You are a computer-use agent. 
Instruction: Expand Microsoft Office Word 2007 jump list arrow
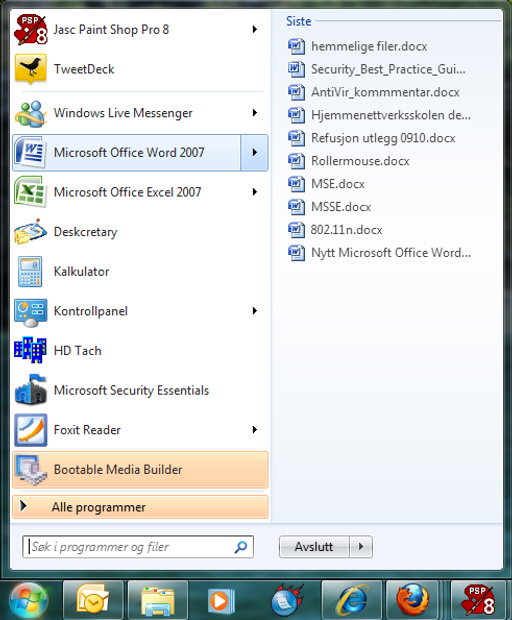255,153
